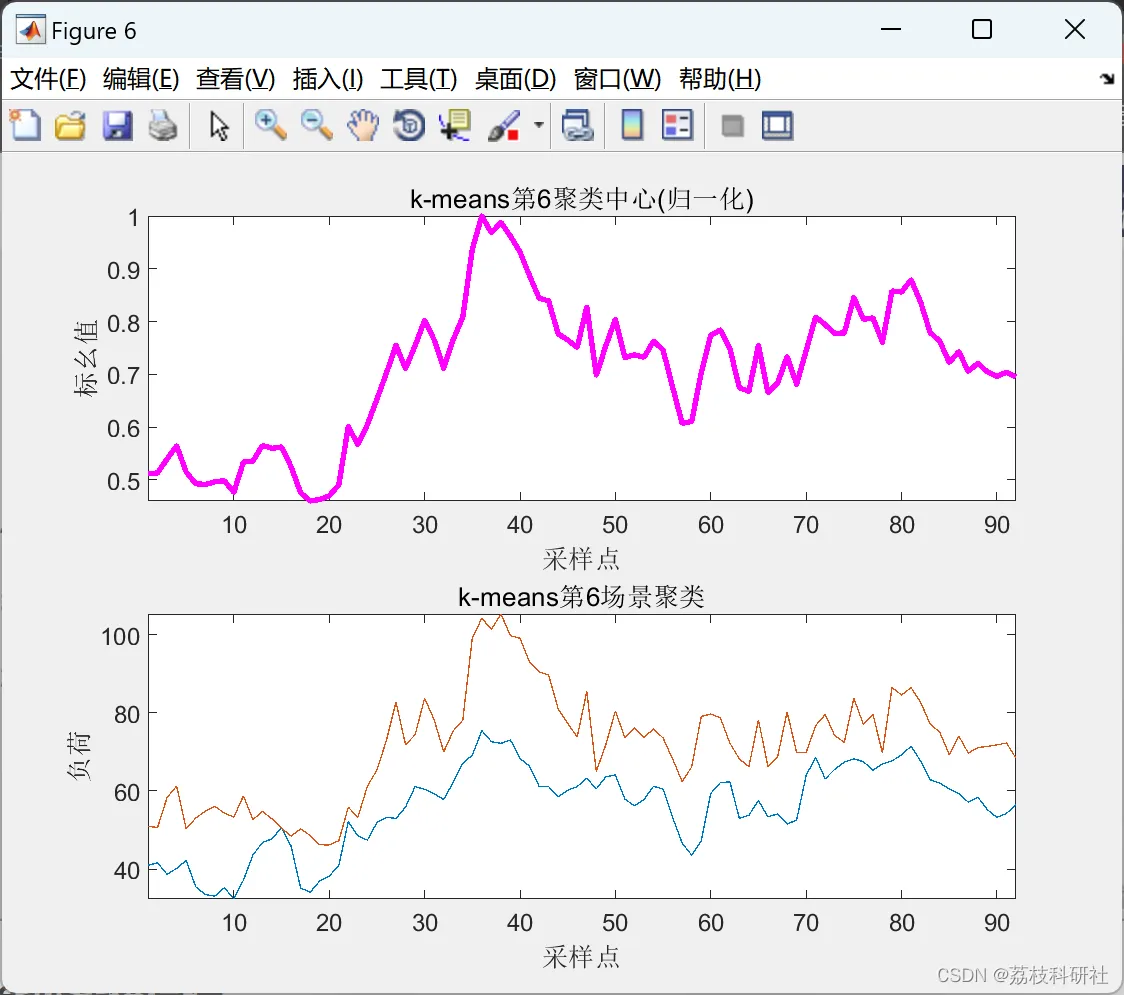This screenshot has width=1124, height=995.
Task: Enable the Pan hand tool
Action: (363, 125)
